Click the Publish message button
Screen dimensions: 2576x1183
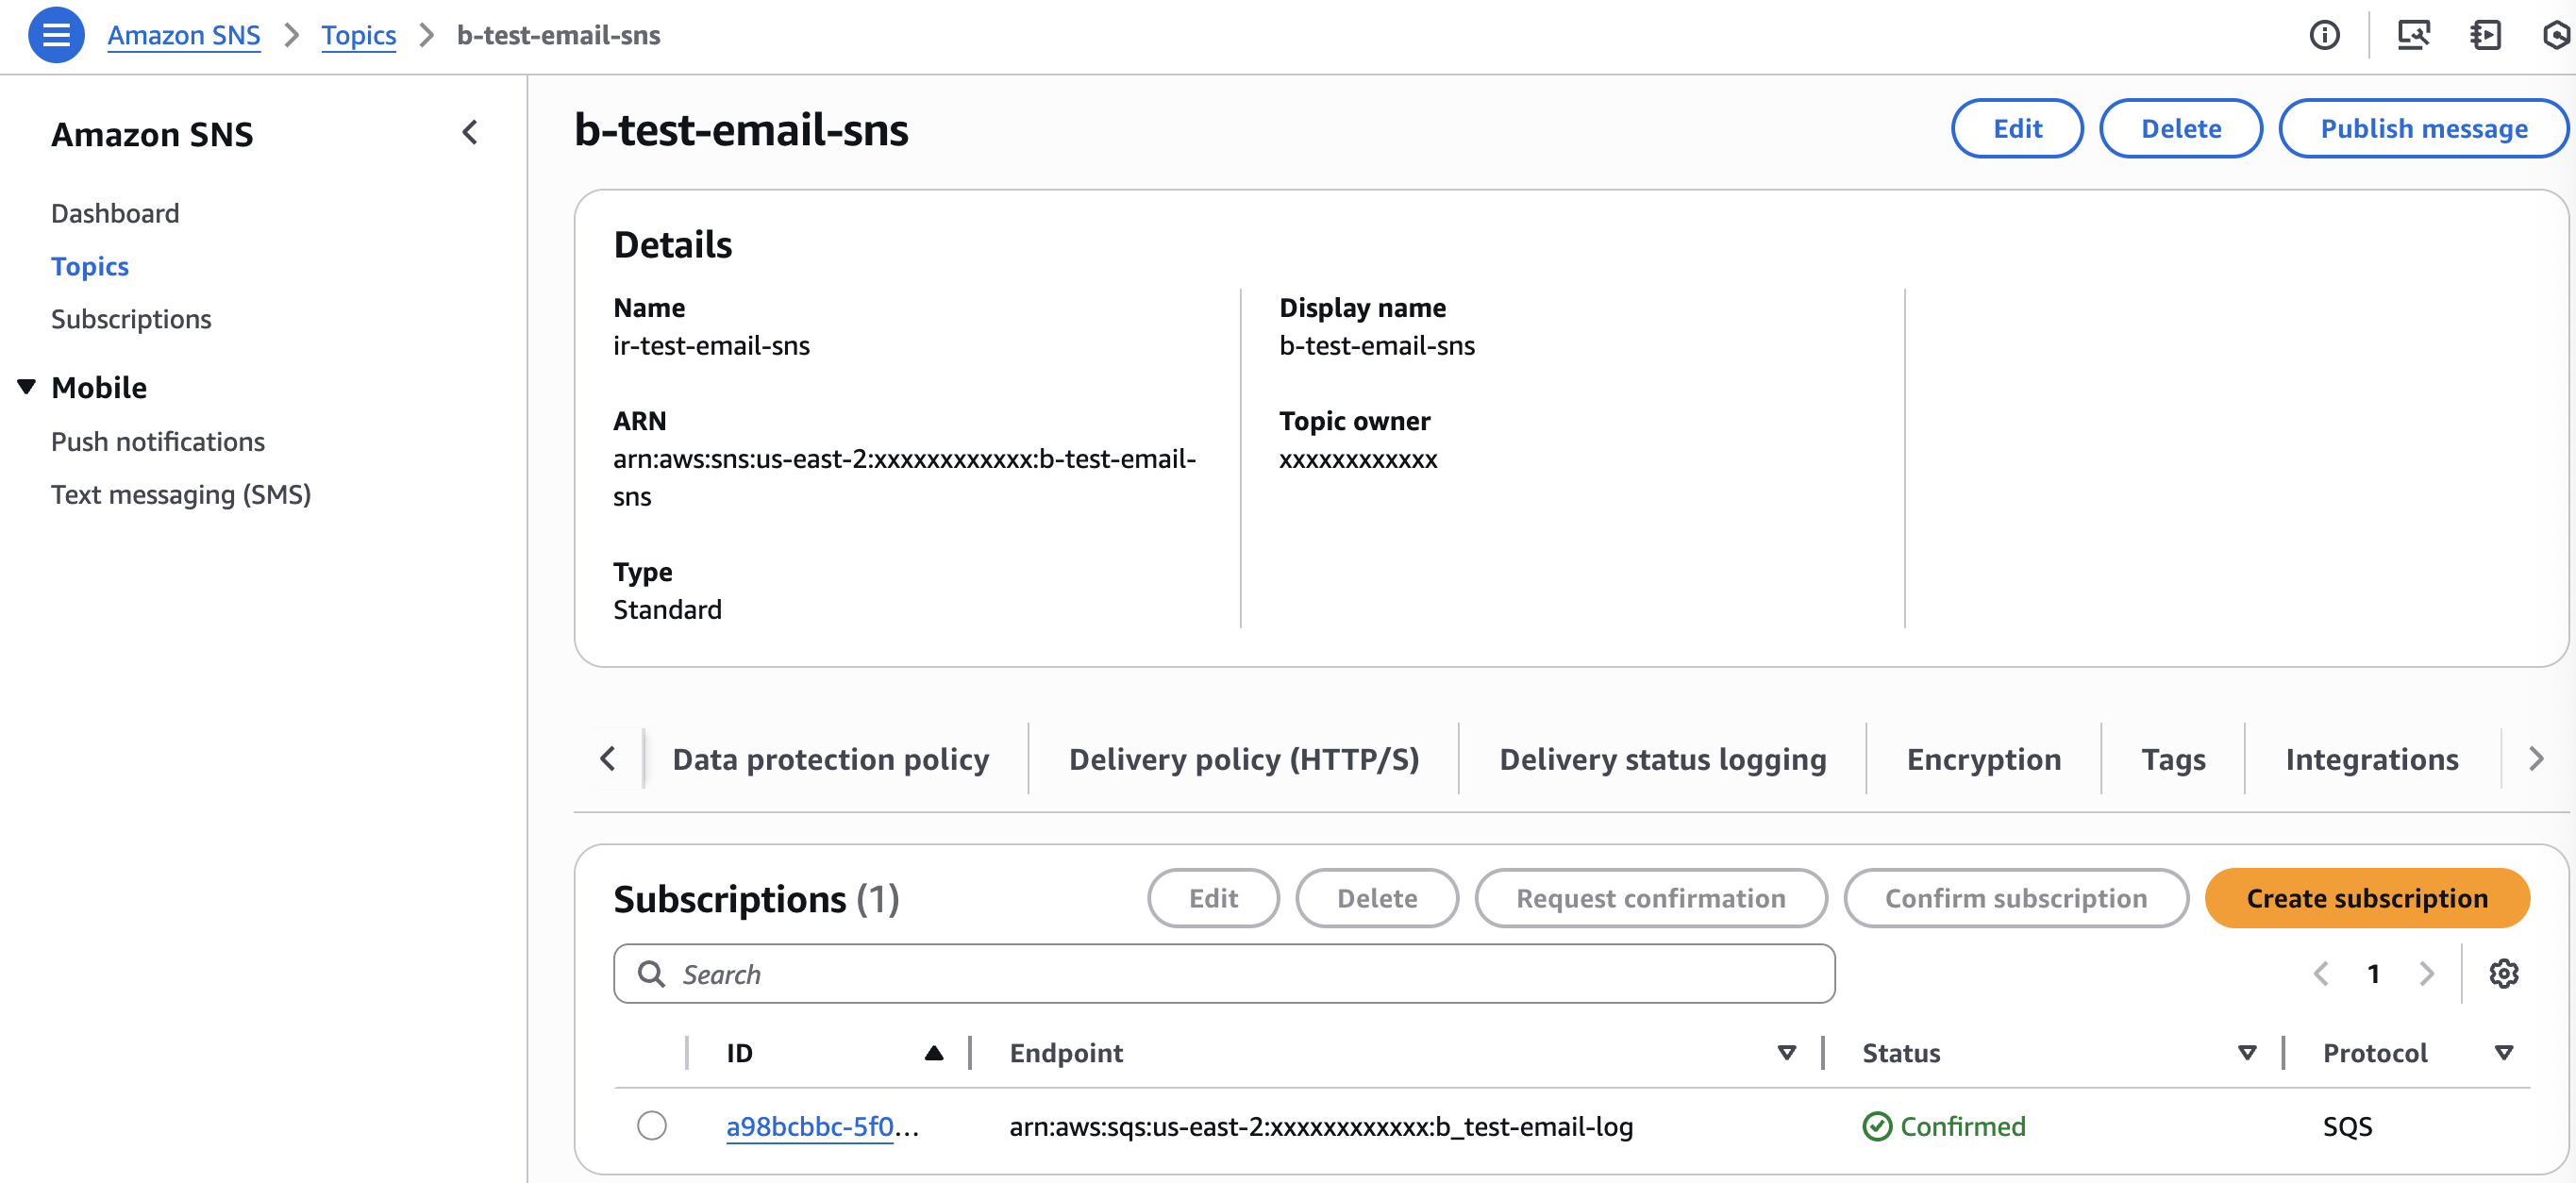click(x=2423, y=128)
